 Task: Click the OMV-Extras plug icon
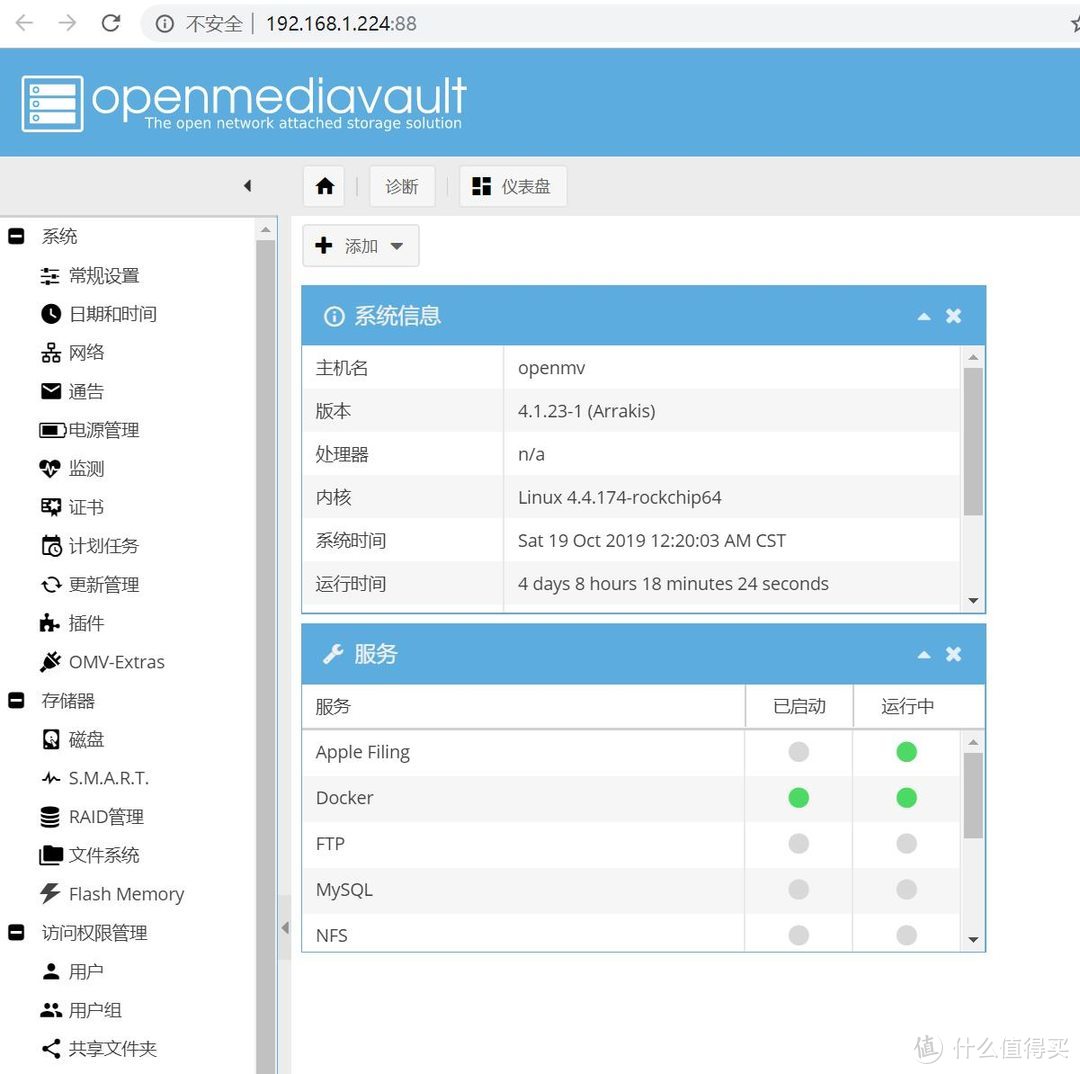pos(50,661)
